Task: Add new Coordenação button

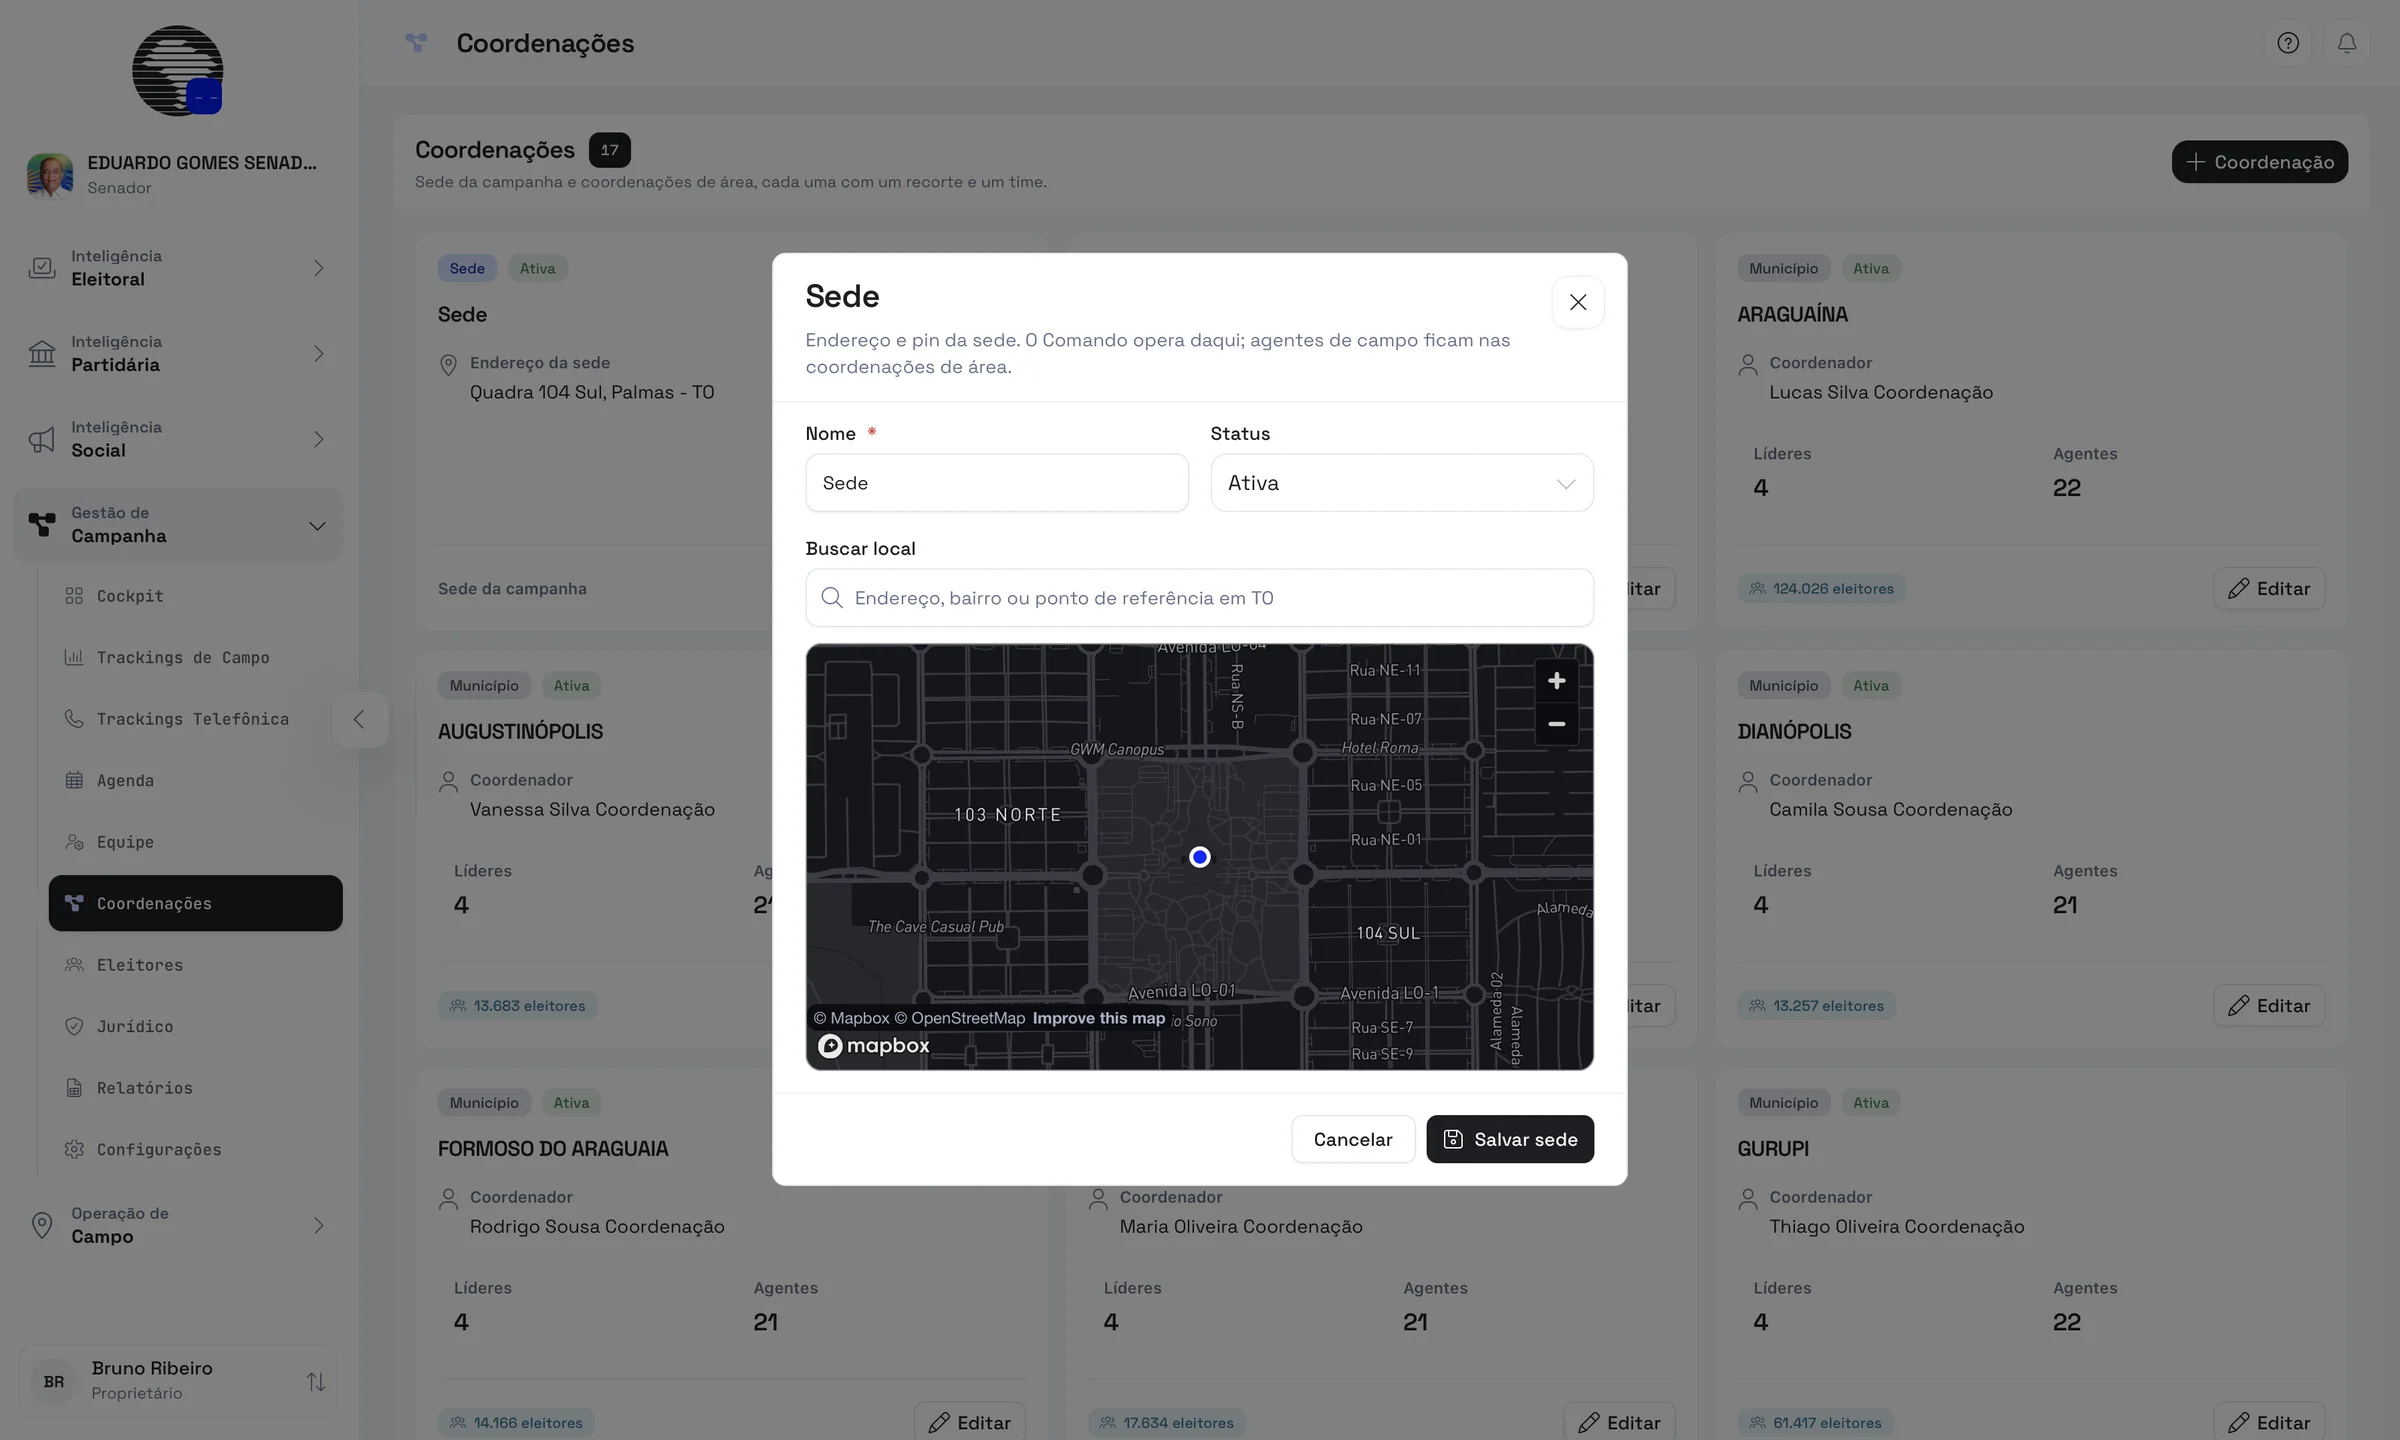Action: [2260, 162]
